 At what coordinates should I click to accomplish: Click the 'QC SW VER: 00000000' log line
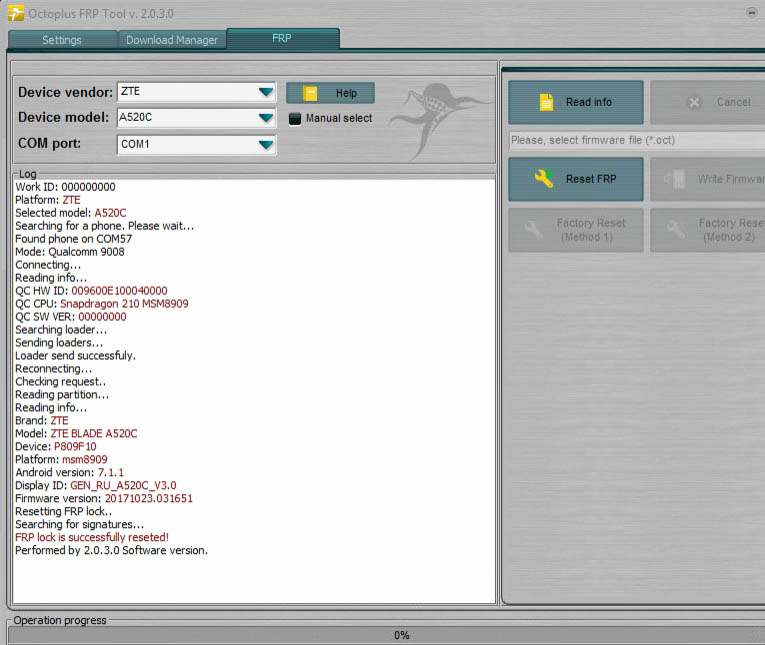[71, 317]
